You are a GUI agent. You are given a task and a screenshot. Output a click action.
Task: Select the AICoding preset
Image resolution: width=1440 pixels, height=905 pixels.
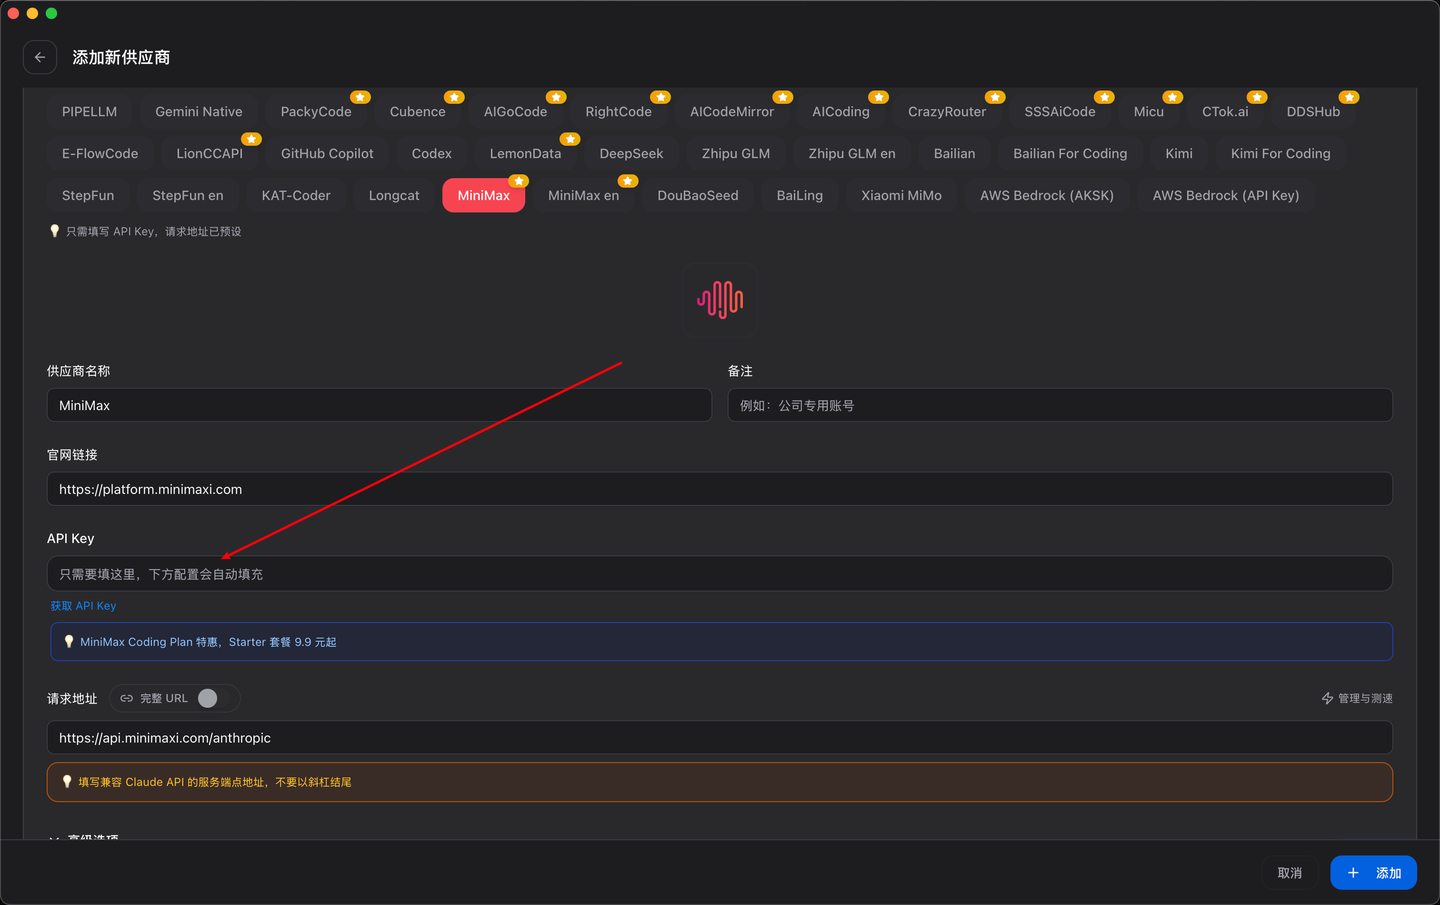click(x=841, y=112)
